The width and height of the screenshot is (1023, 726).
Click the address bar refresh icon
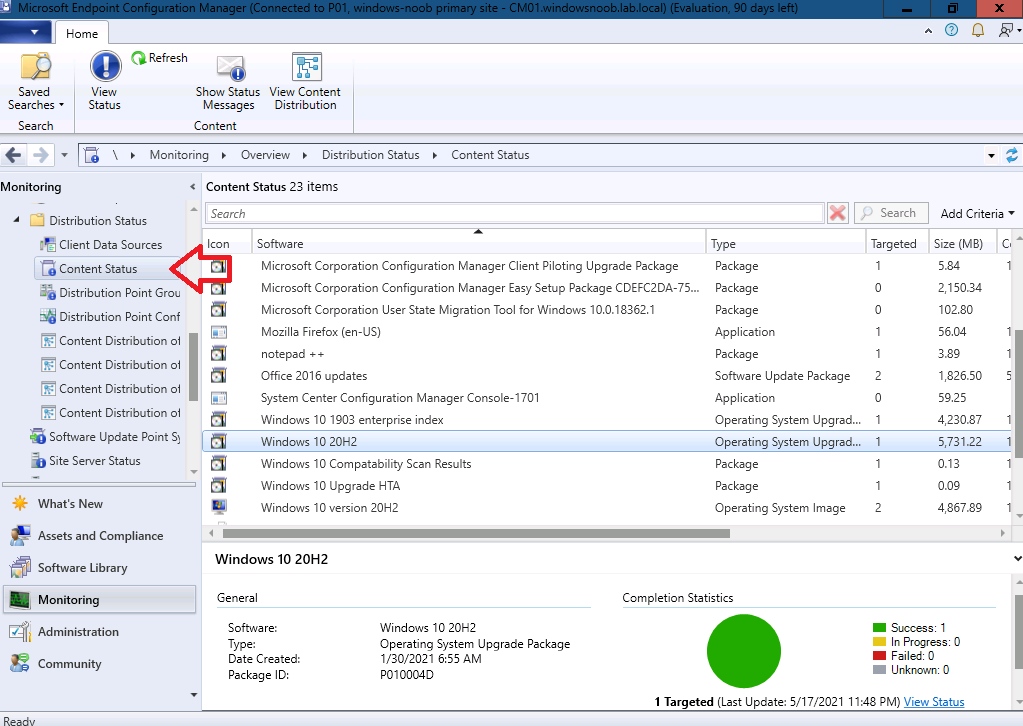pyautogui.click(x=1011, y=155)
